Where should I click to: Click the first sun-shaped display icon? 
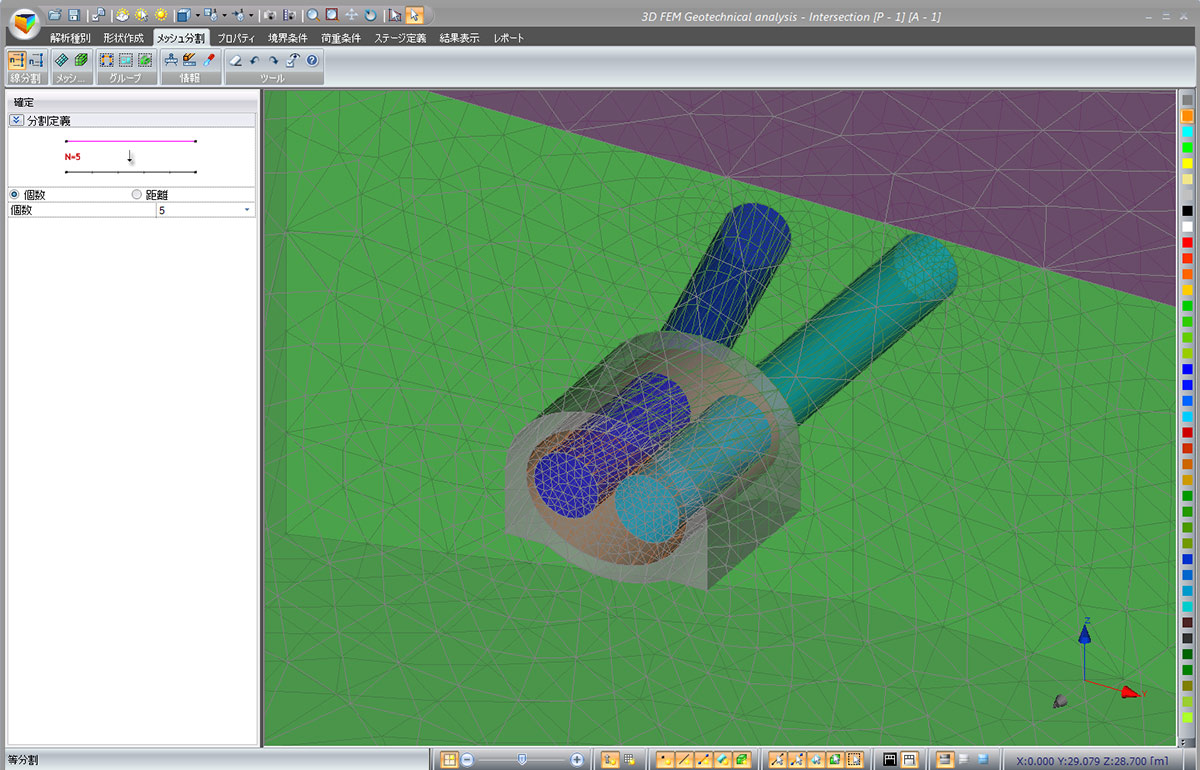click(122, 15)
